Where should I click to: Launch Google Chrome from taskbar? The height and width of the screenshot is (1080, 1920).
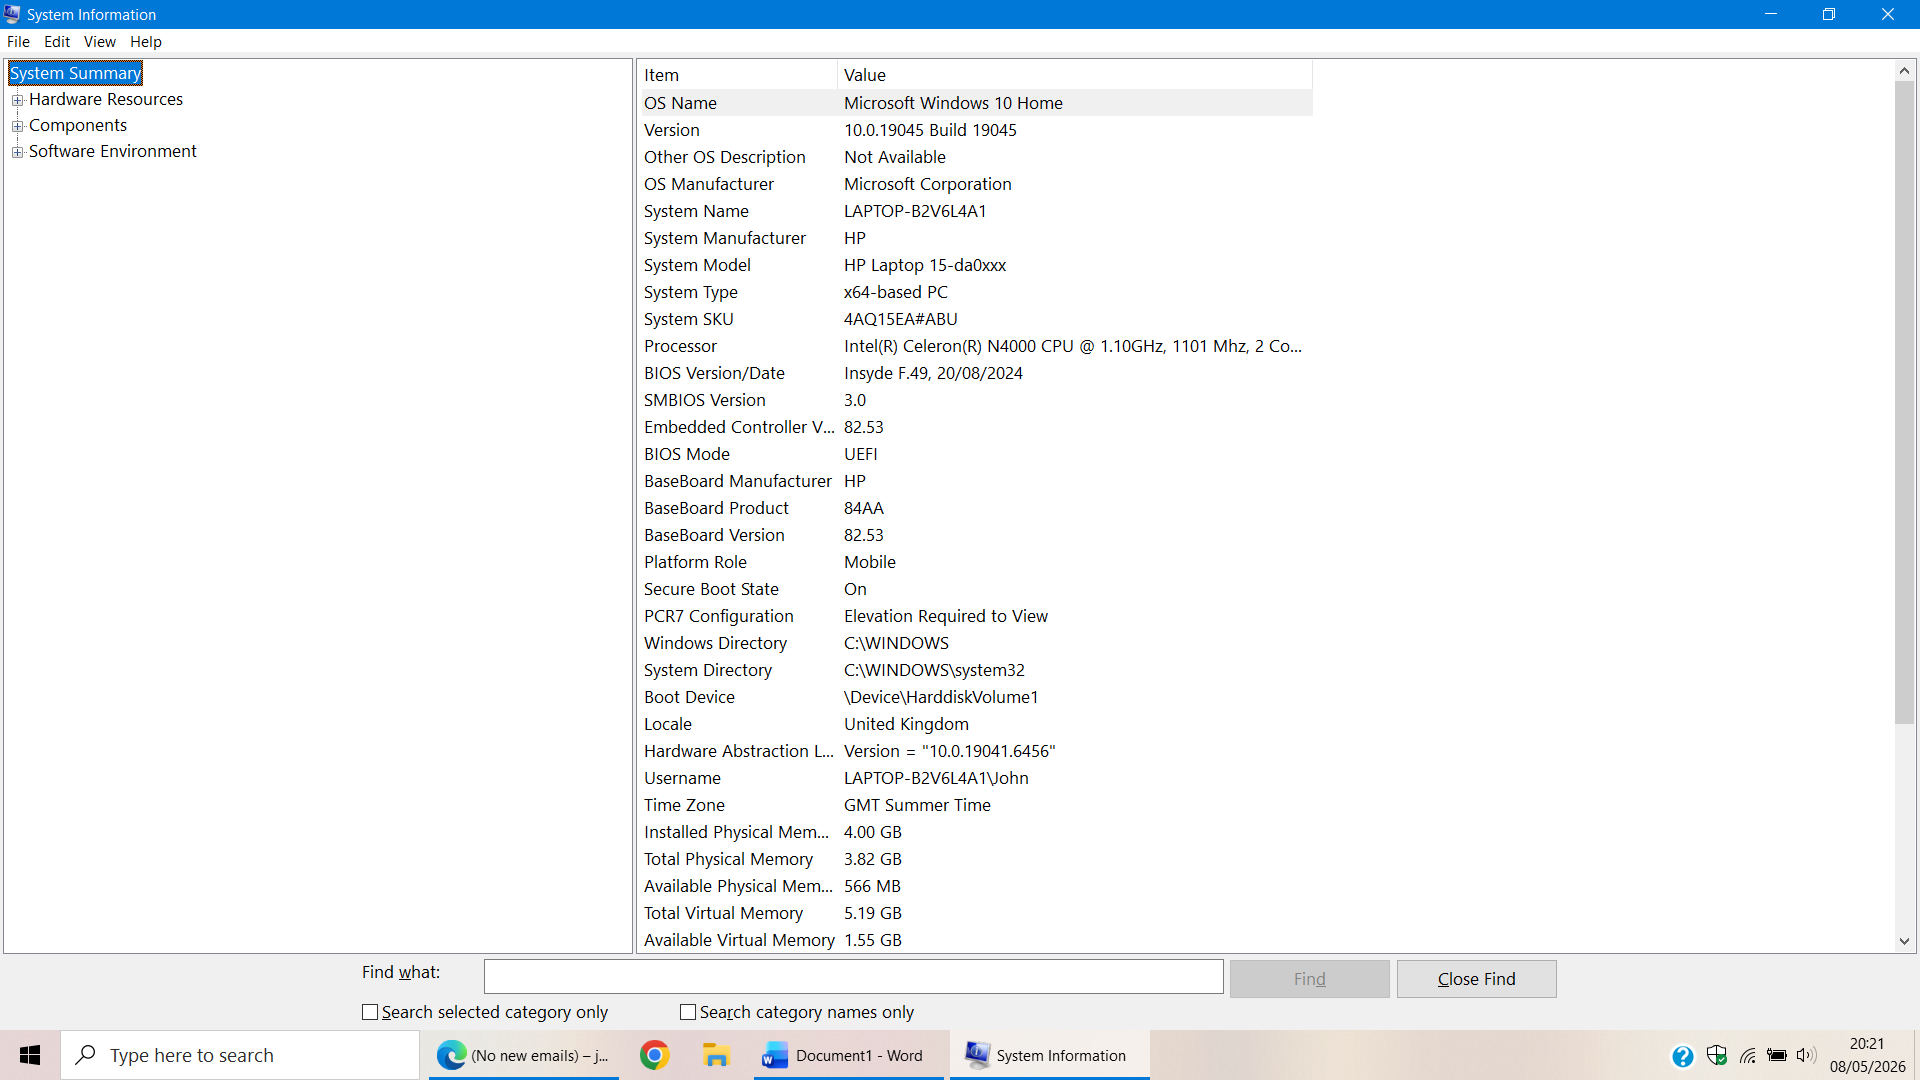(655, 1055)
